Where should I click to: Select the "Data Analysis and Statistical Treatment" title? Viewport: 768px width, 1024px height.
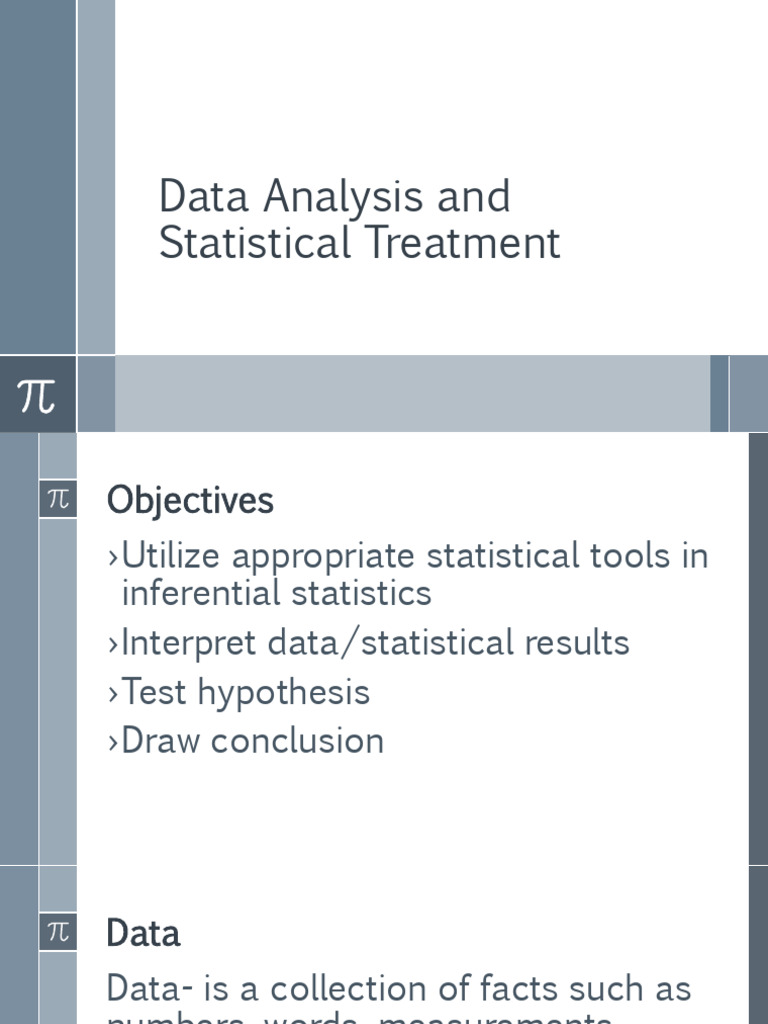point(359,220)
